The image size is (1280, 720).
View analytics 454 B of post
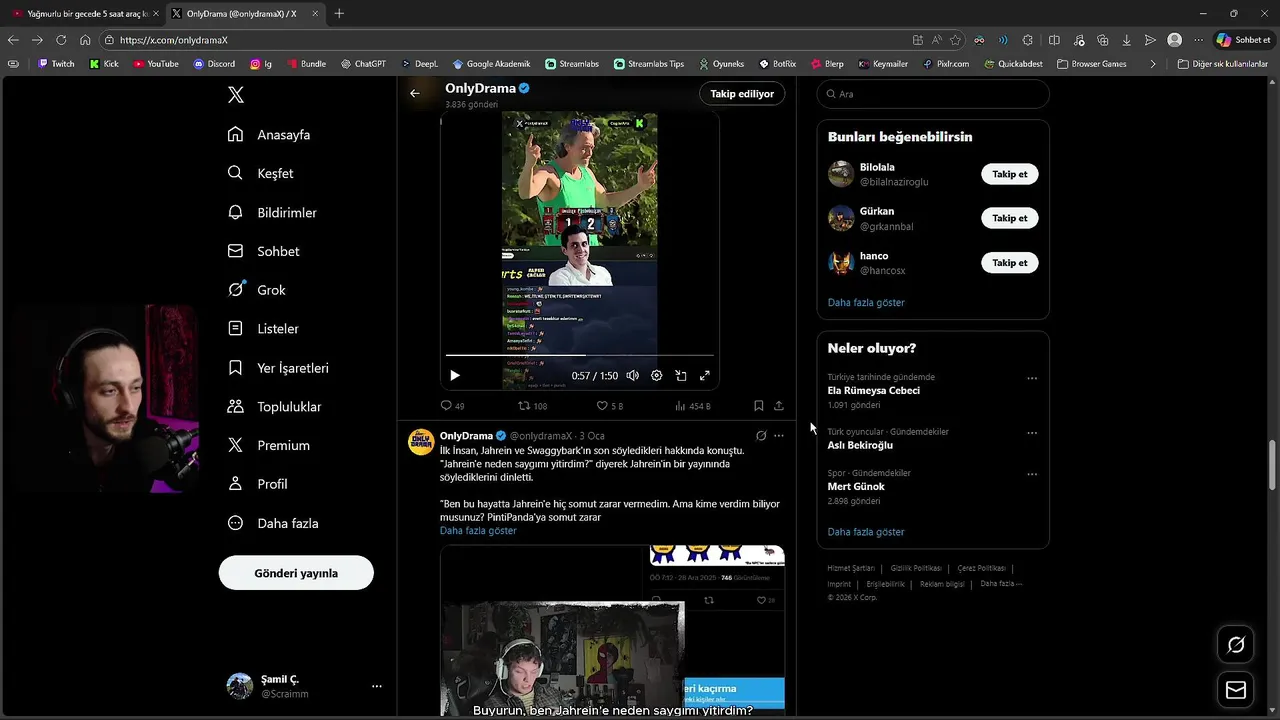click(693, 406)
